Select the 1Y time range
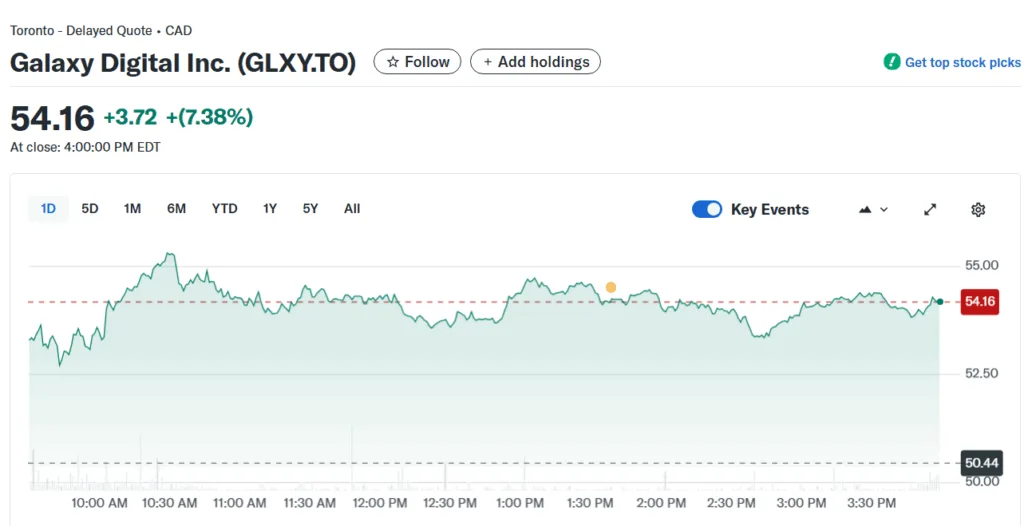 [x=270, y=209]
